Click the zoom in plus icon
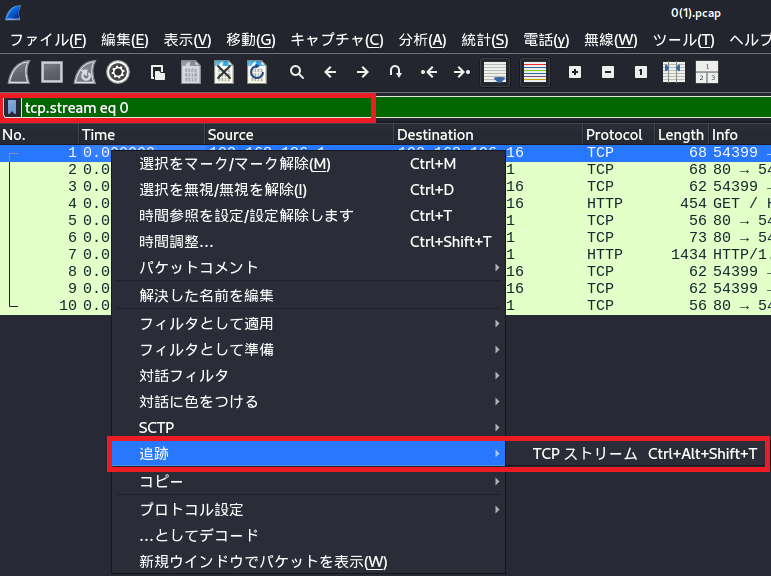 click(575, 72)
